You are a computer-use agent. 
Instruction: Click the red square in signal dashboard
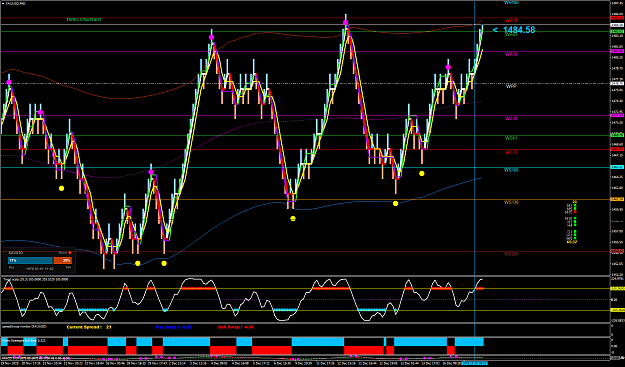(x=574, y=212)
